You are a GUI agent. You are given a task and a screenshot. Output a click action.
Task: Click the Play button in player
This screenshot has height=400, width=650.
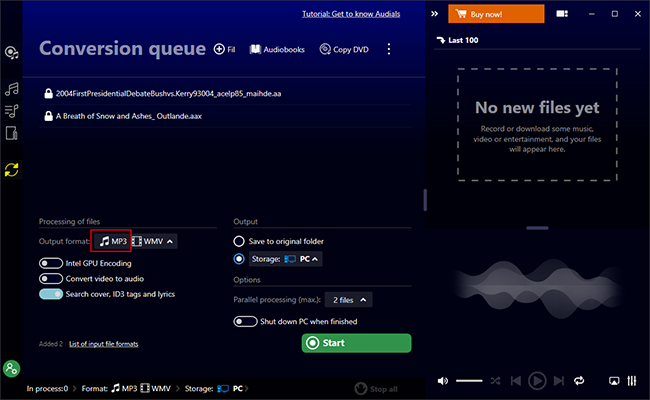click(x=537, y=381)
